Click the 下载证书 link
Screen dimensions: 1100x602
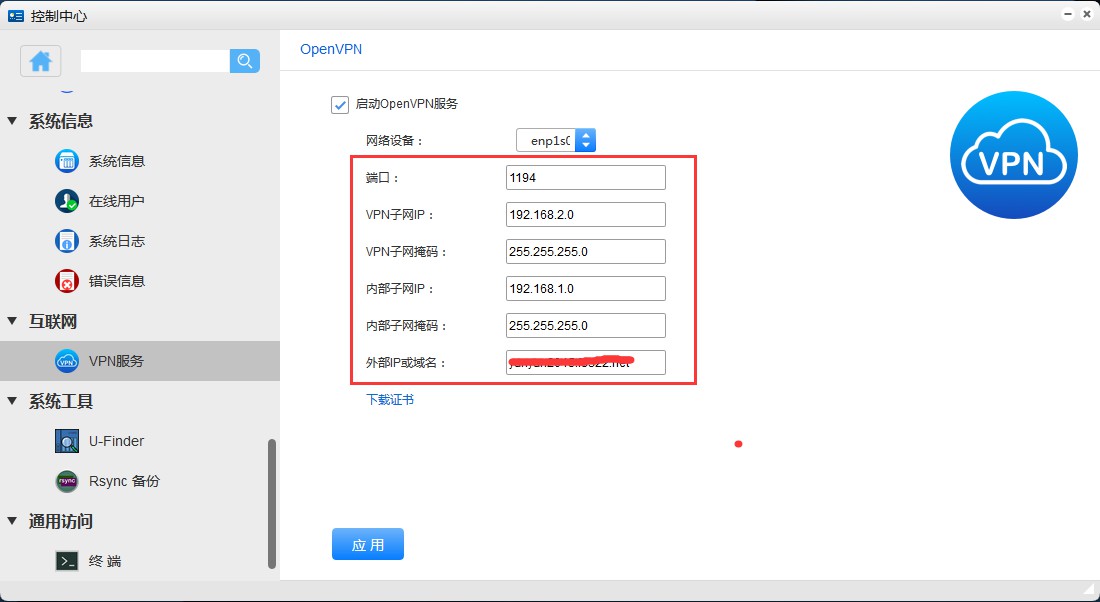pyautogui.click(x=390, y=400)
